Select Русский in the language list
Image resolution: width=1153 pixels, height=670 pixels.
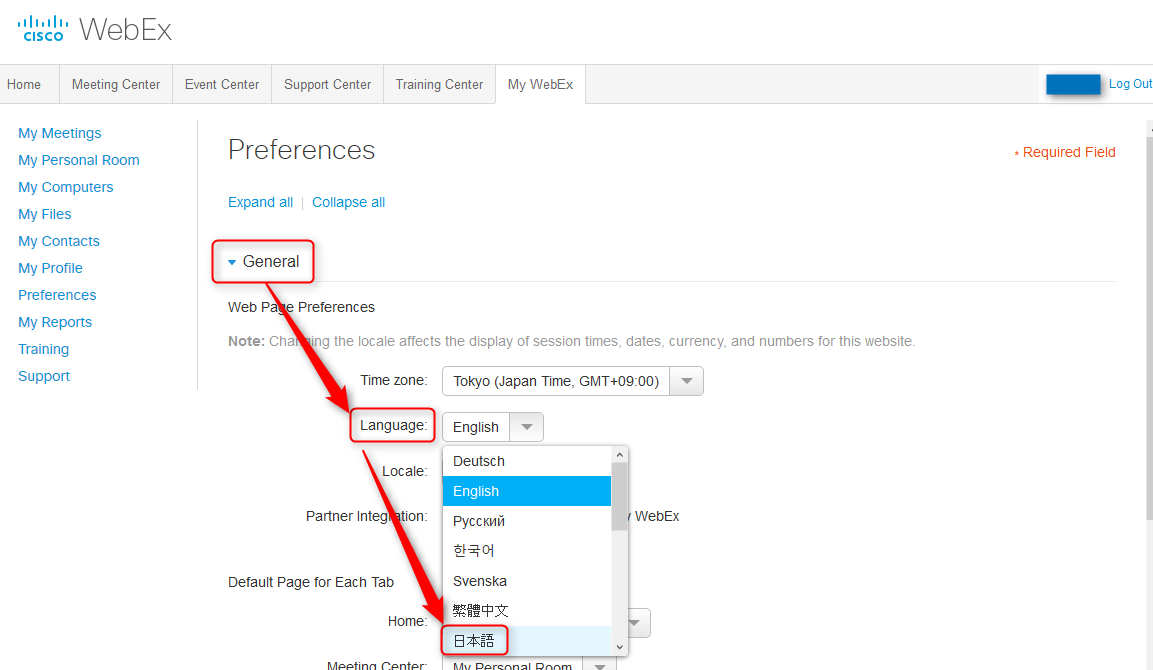pyautogui.click(x=526, y=521)
